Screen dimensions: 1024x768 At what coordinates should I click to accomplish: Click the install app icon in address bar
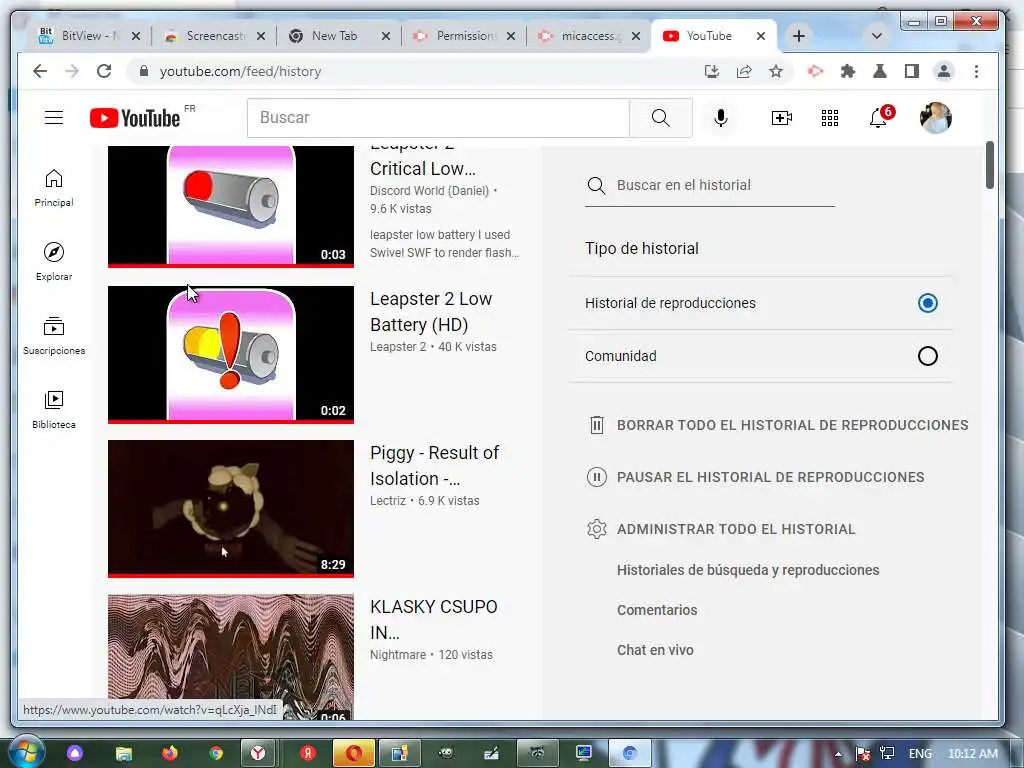[712, 71]
